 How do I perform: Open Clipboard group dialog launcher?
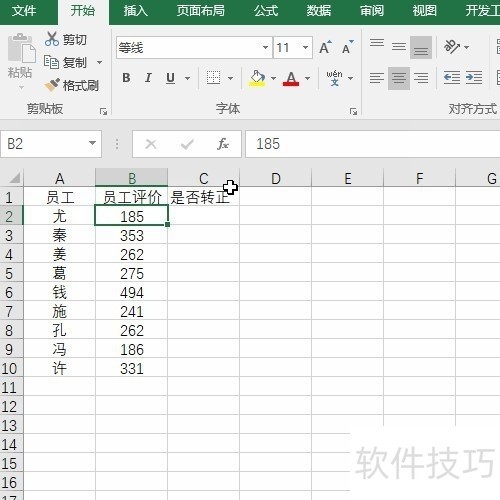103,111
